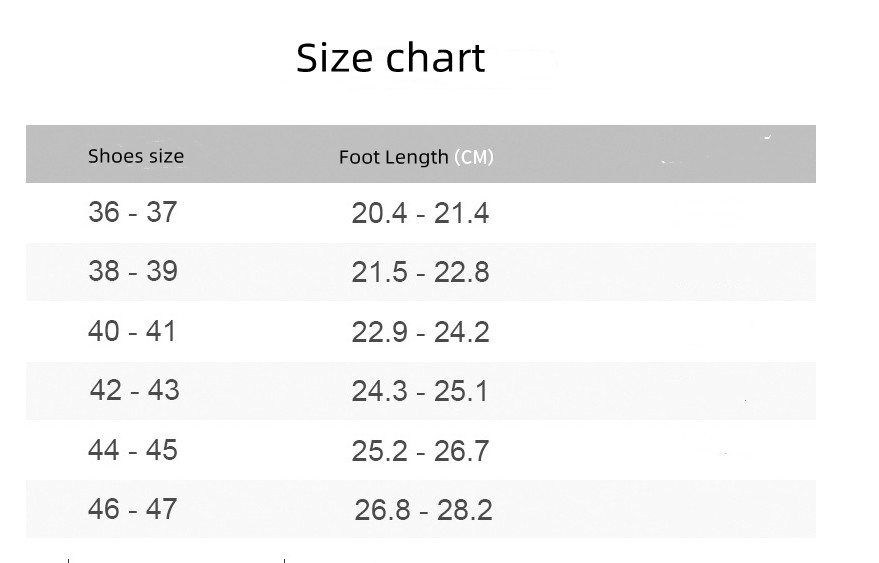Click the "42 - 43" shoe size cell
This screenshot has height=563, width=879.
134,390
